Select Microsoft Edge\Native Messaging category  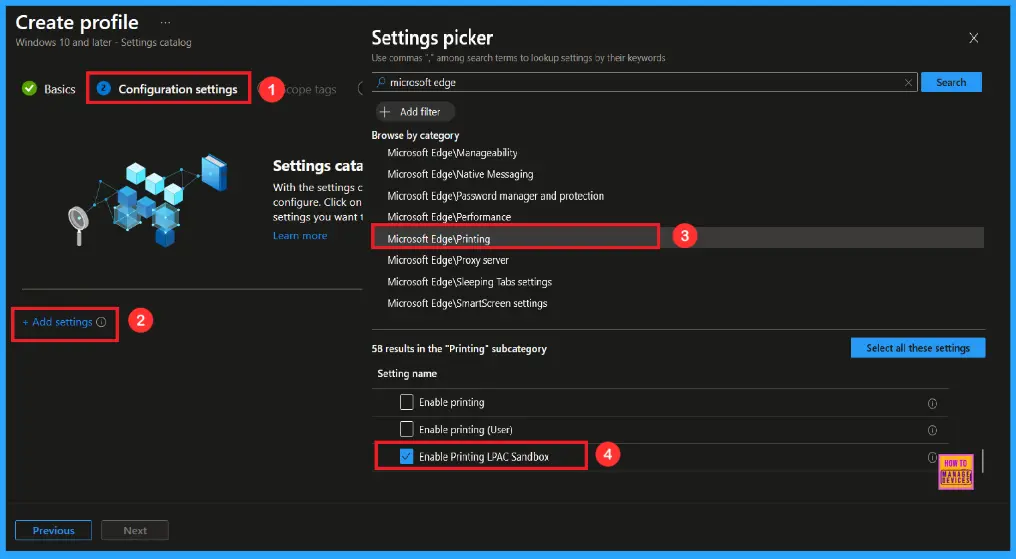coord(460,174)
